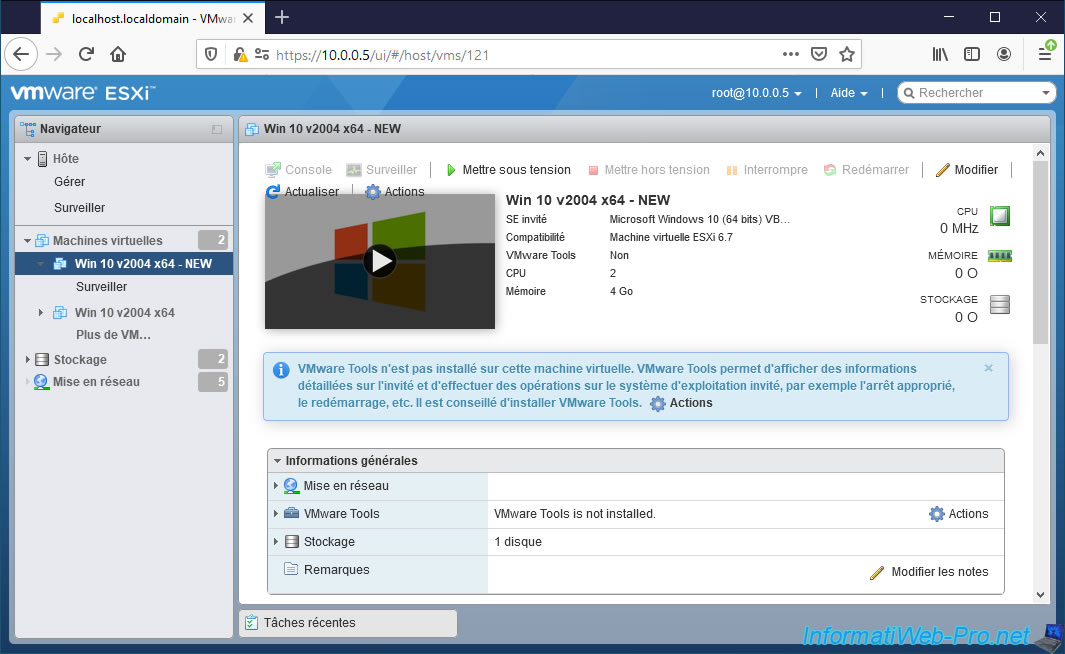1065x654 pixels.
Task: Close the localhost.localdomain tab
Action: (x=249, y=18)
